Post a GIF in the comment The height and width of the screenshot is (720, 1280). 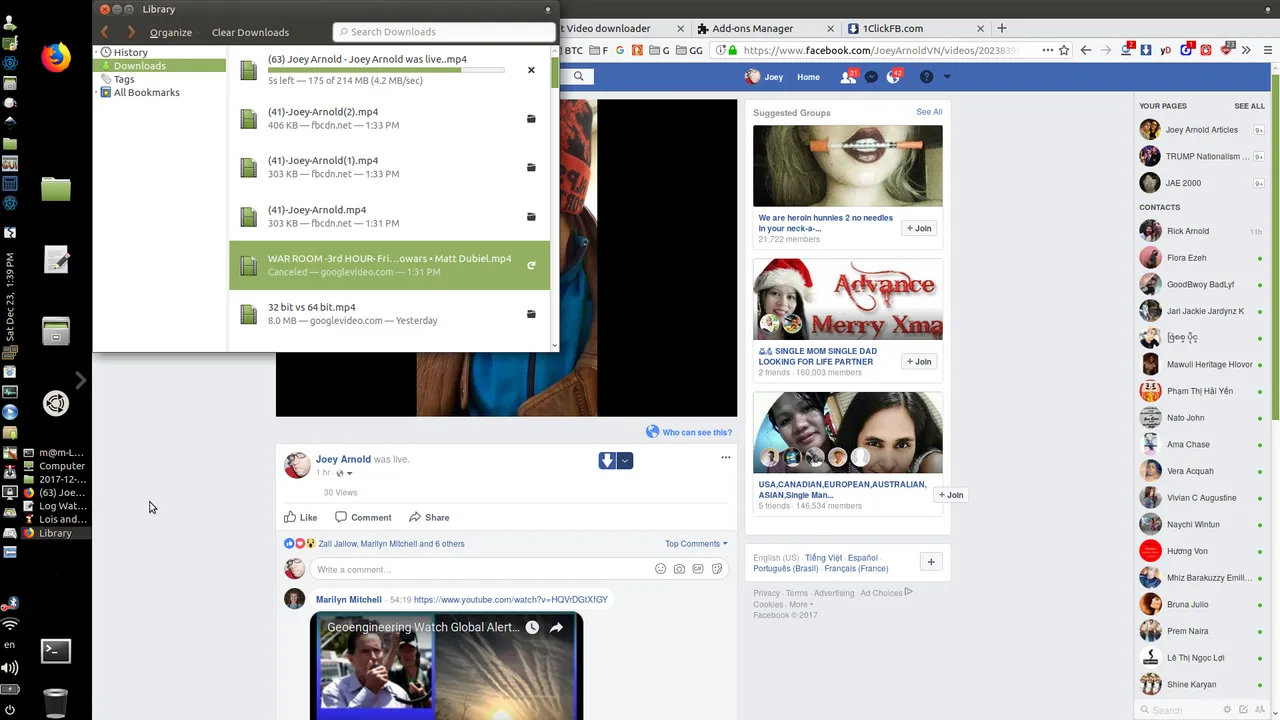pos(698,569)
